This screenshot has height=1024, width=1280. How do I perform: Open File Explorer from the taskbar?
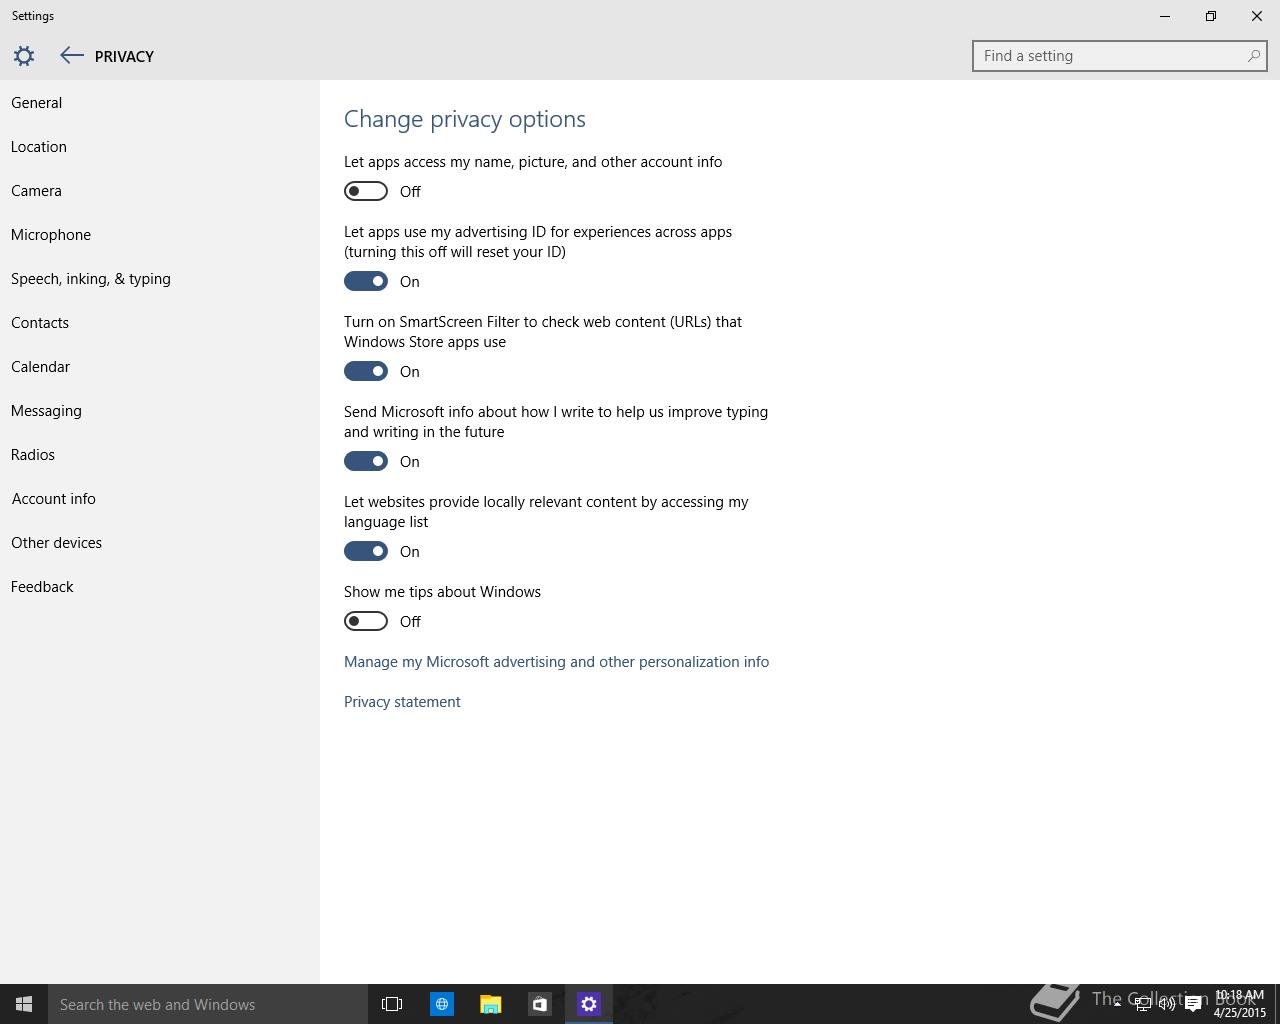(490, 1004)
